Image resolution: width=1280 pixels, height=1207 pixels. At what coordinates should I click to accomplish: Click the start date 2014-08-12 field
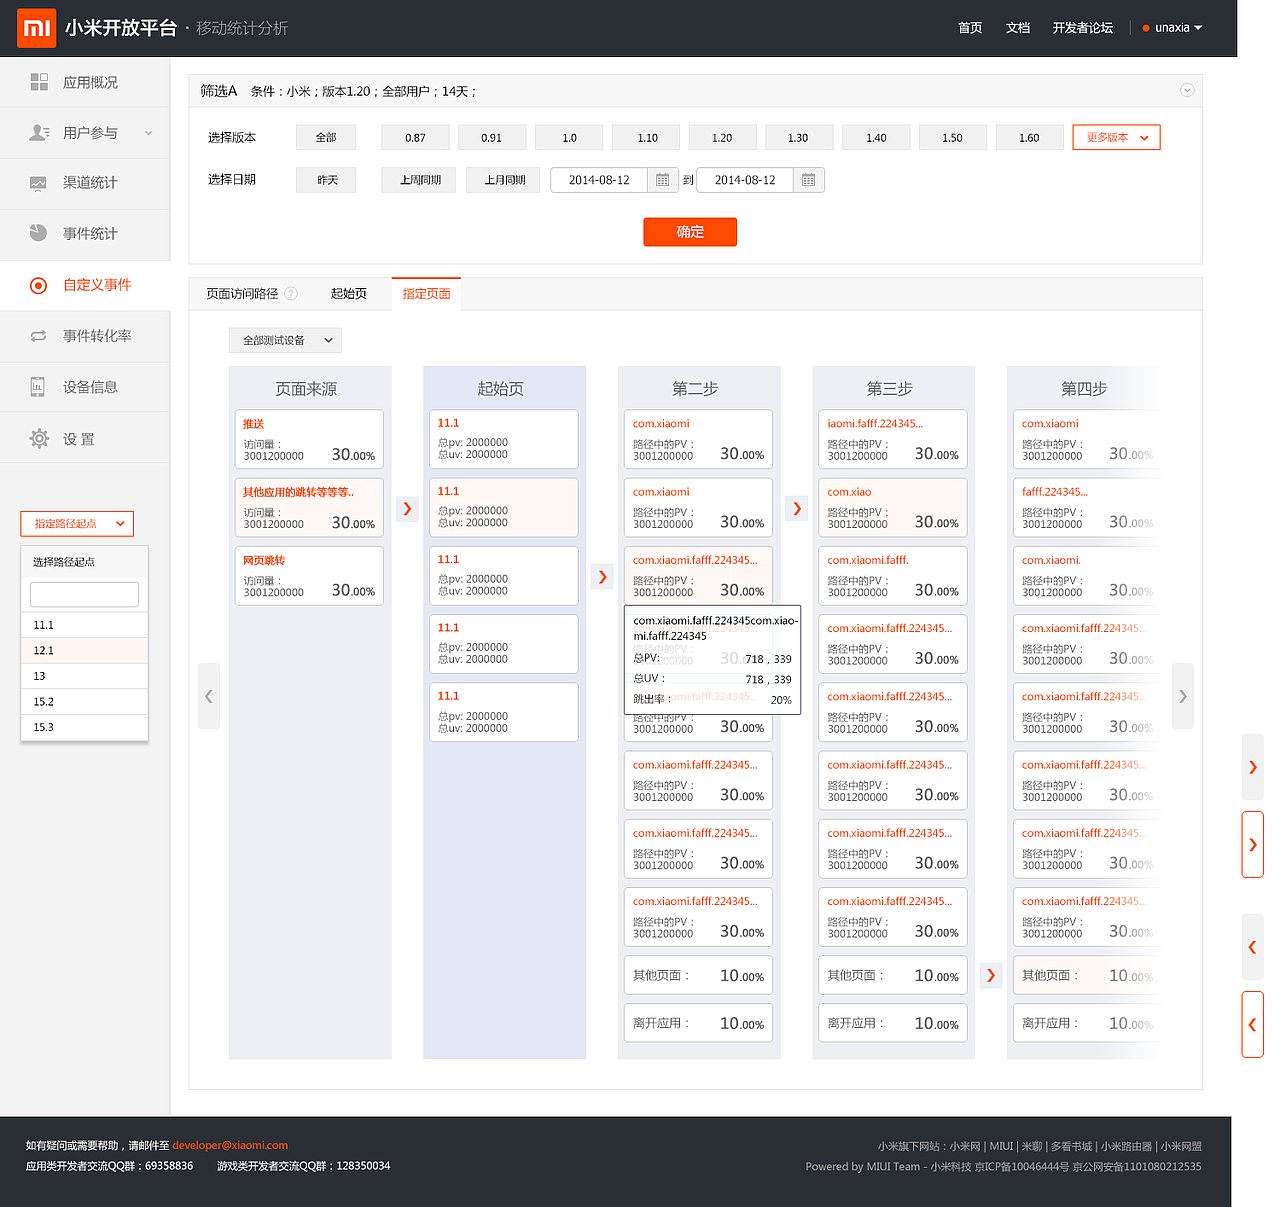(x=600, y=180)
